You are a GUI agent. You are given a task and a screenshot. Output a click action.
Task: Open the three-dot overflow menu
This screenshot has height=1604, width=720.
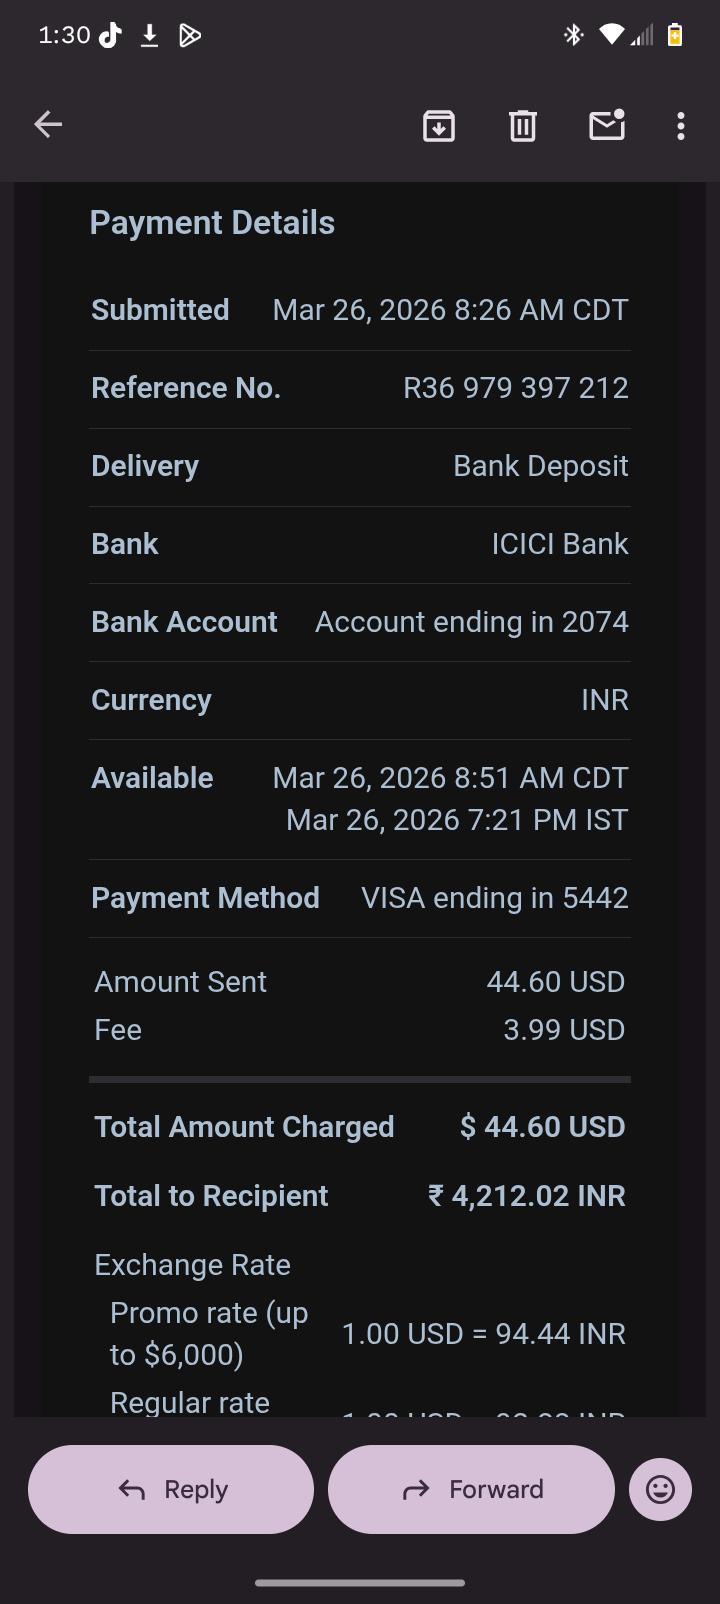pyautogui.click(x=681, y=126)
